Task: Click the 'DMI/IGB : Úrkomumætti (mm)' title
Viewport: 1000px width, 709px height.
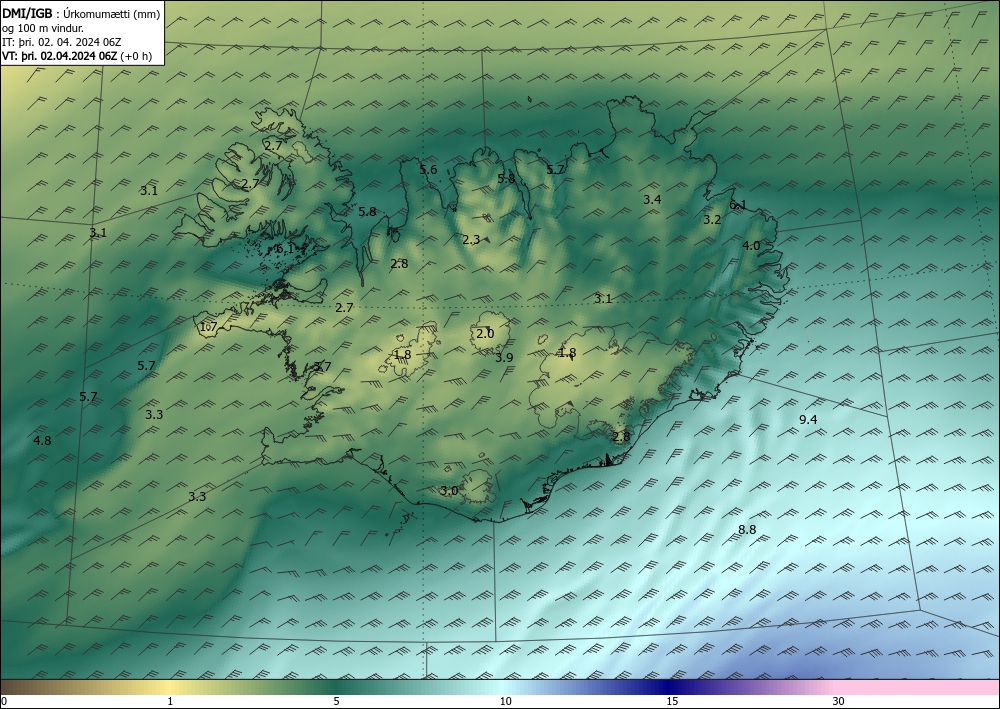Action: point(81,14)
